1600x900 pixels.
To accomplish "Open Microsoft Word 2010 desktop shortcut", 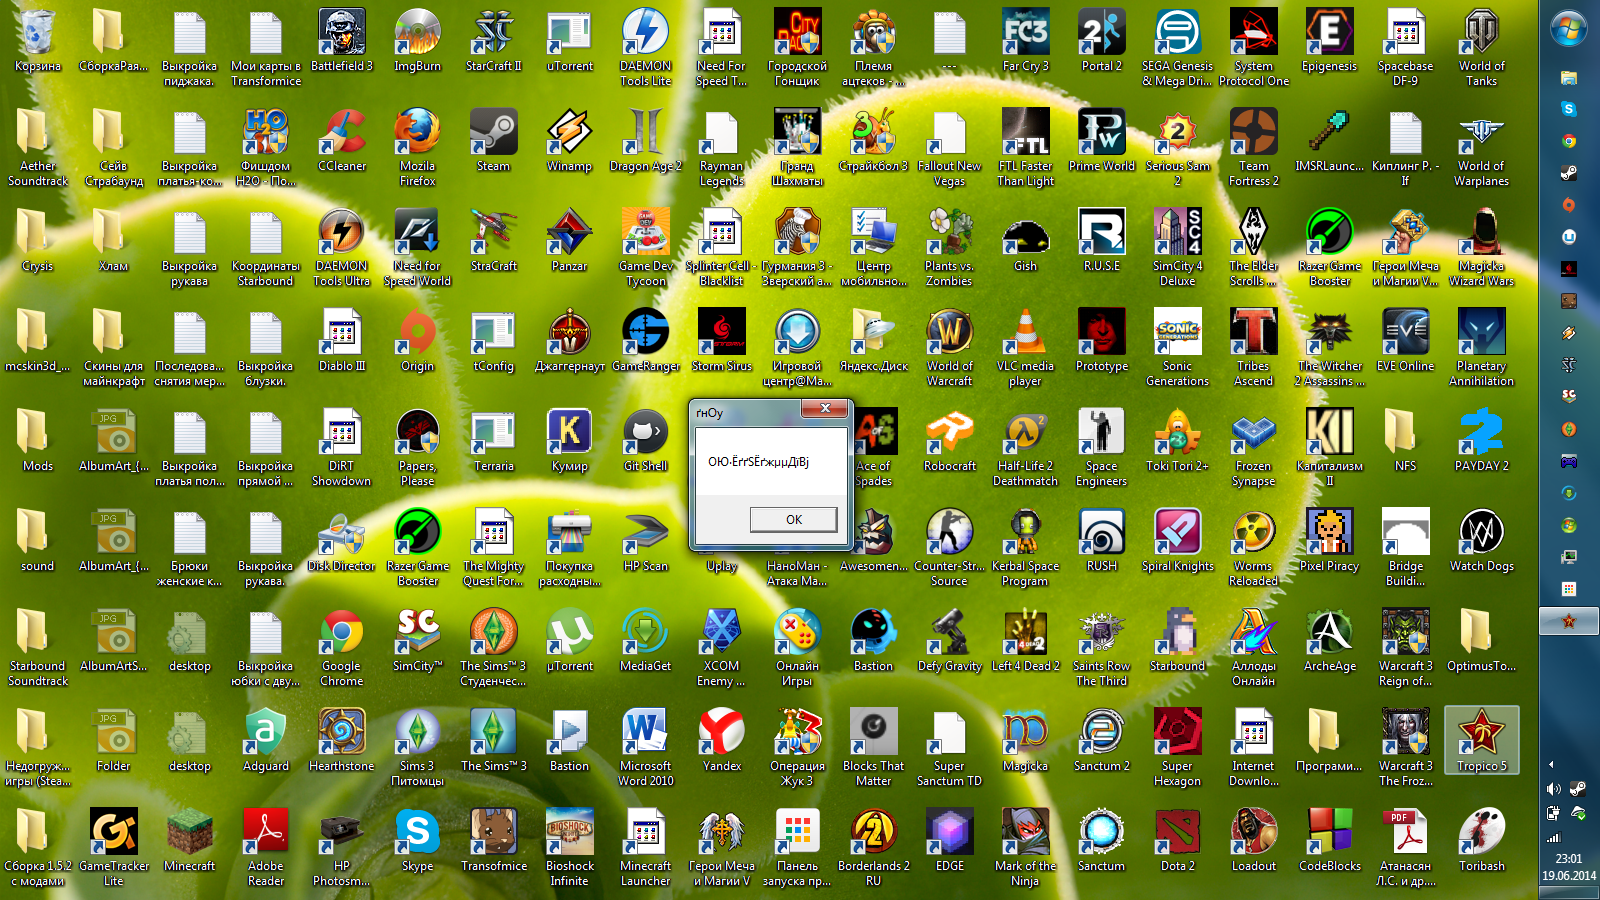I will click(x=646, y=748).
